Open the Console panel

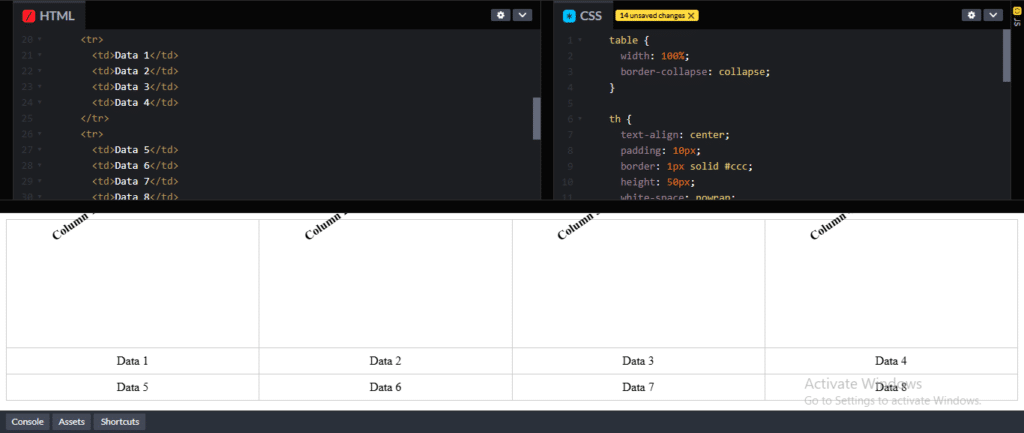click(x=28, y=422)
